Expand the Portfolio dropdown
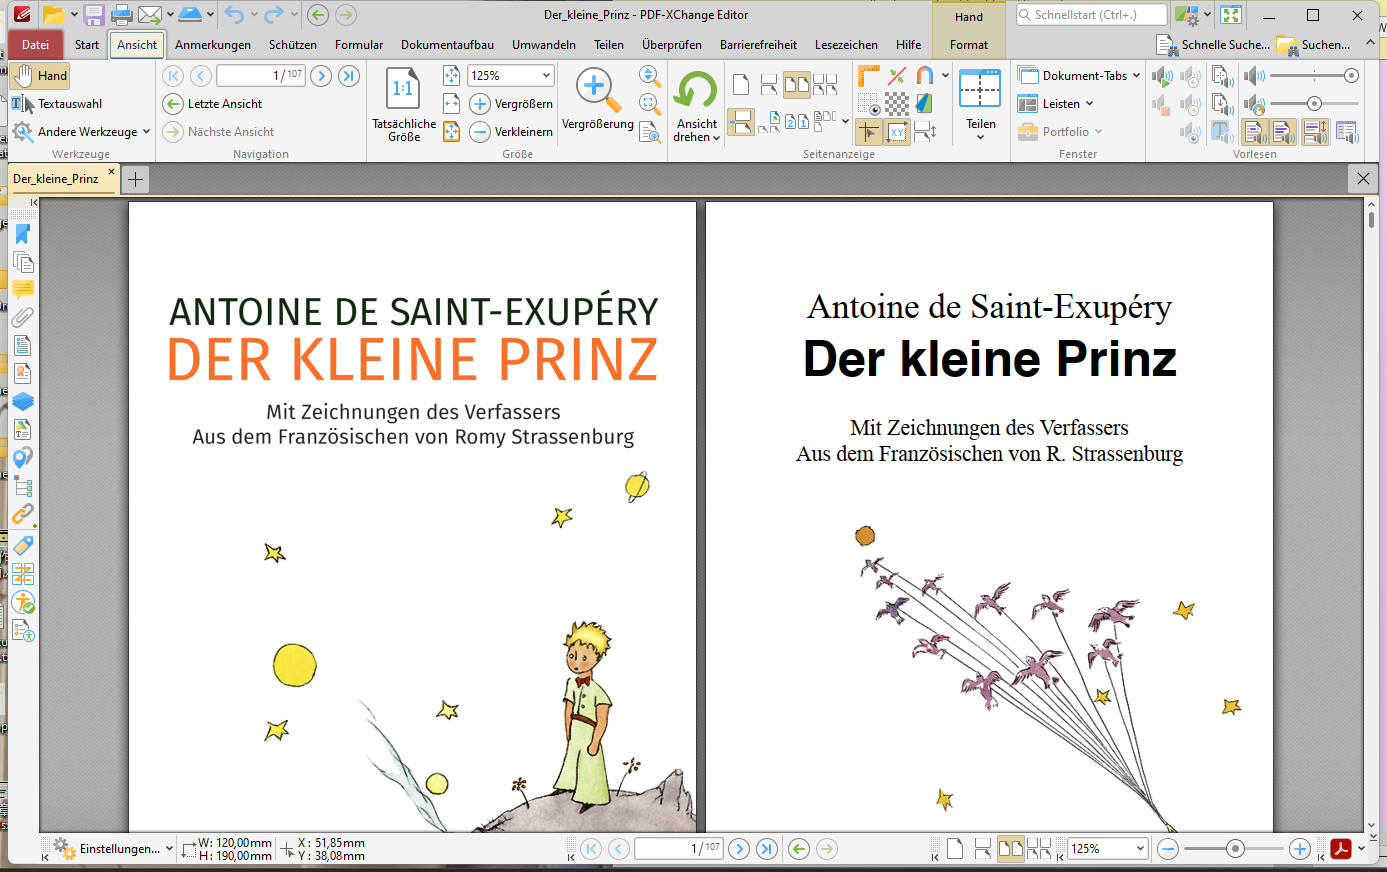This screenshot has width=1387, height=872. tap(1098, 132)
